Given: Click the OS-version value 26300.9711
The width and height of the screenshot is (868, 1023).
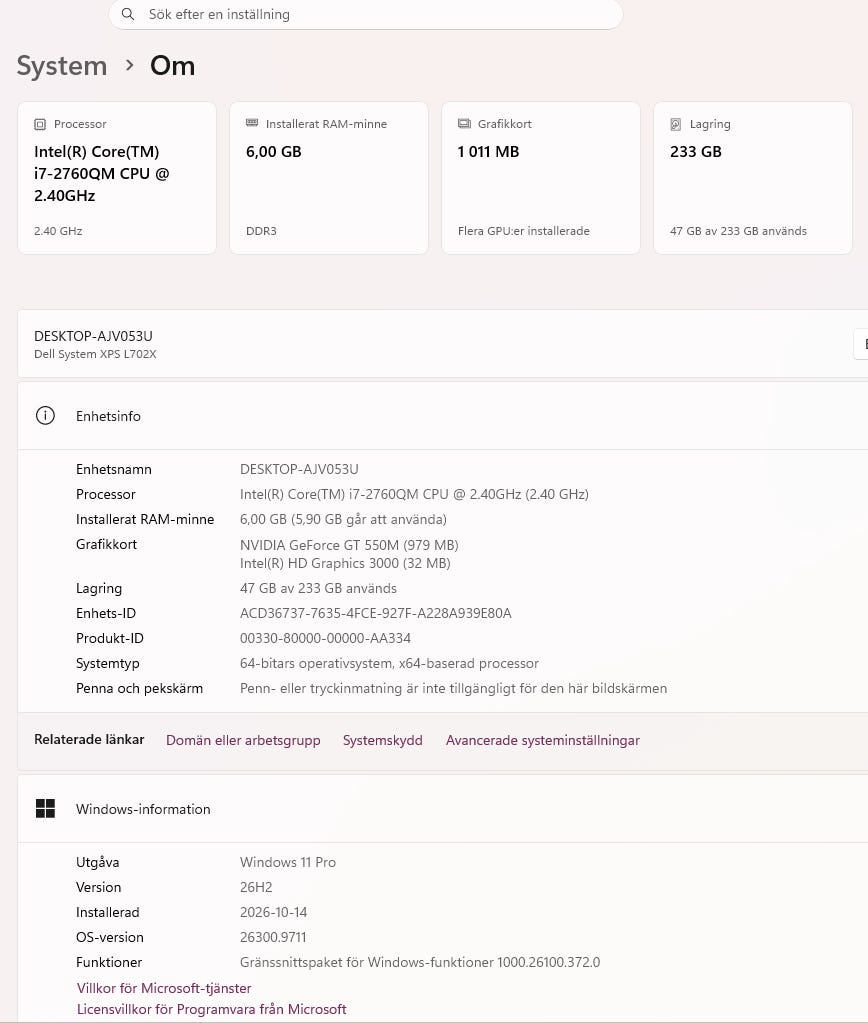Looking at the screenshot, I should click(x=273, y=937).
